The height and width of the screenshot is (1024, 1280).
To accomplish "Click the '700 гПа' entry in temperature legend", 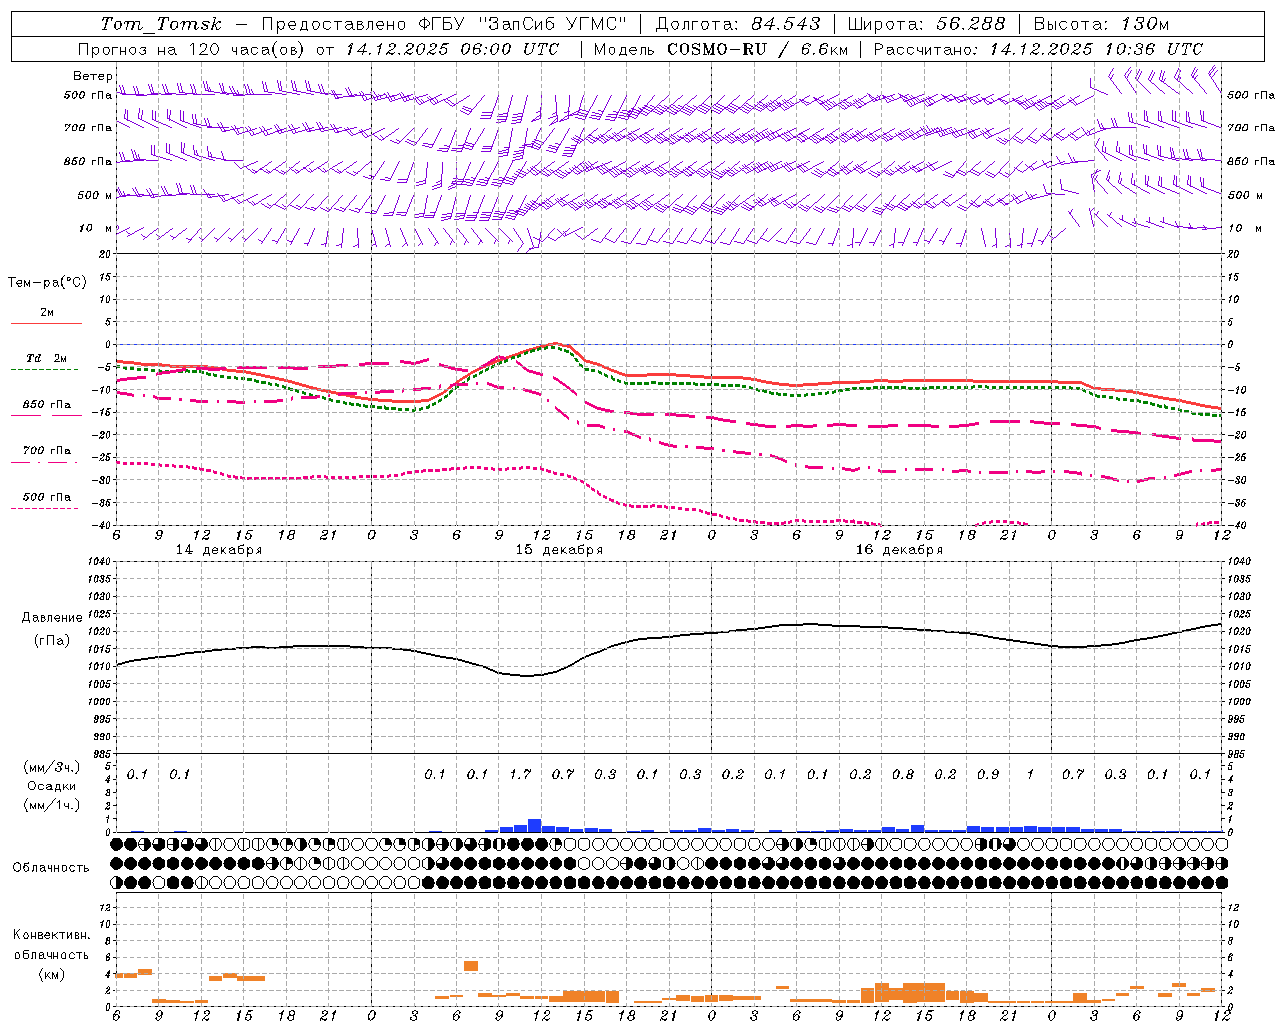I will click(x=47, y=451).
